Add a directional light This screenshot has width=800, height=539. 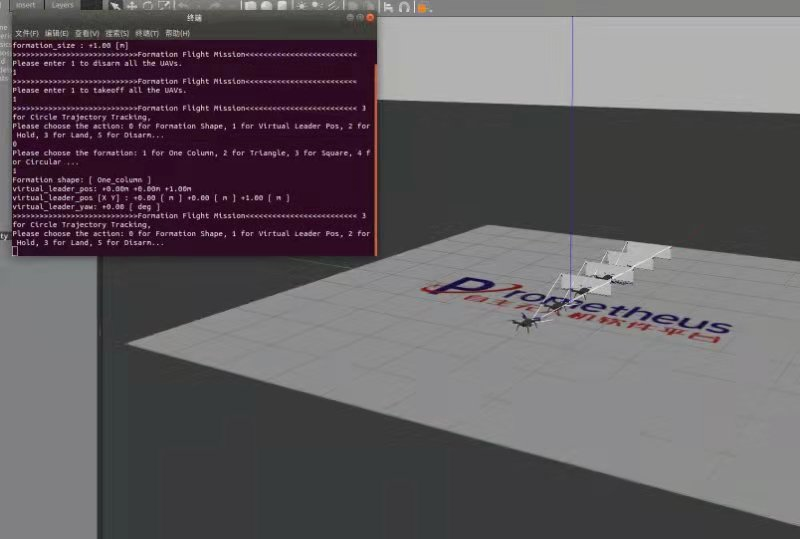point(334,6)
